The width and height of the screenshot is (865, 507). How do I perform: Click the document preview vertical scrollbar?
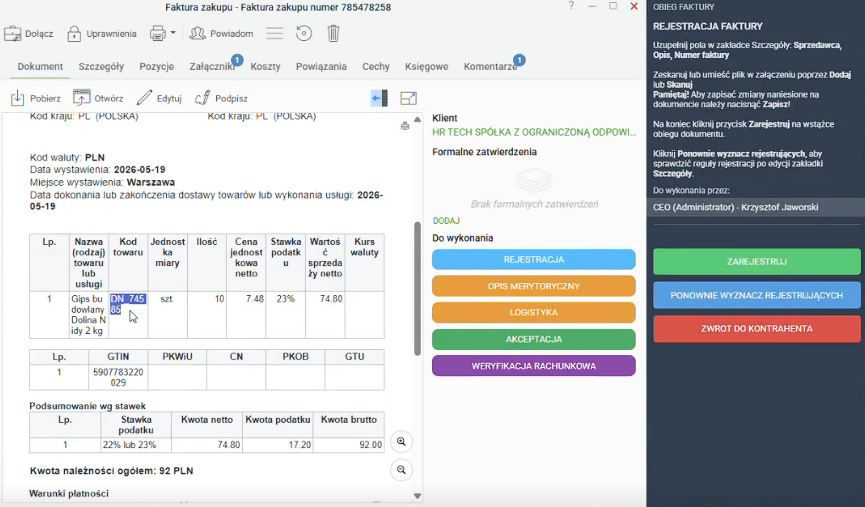pos(417,288)
